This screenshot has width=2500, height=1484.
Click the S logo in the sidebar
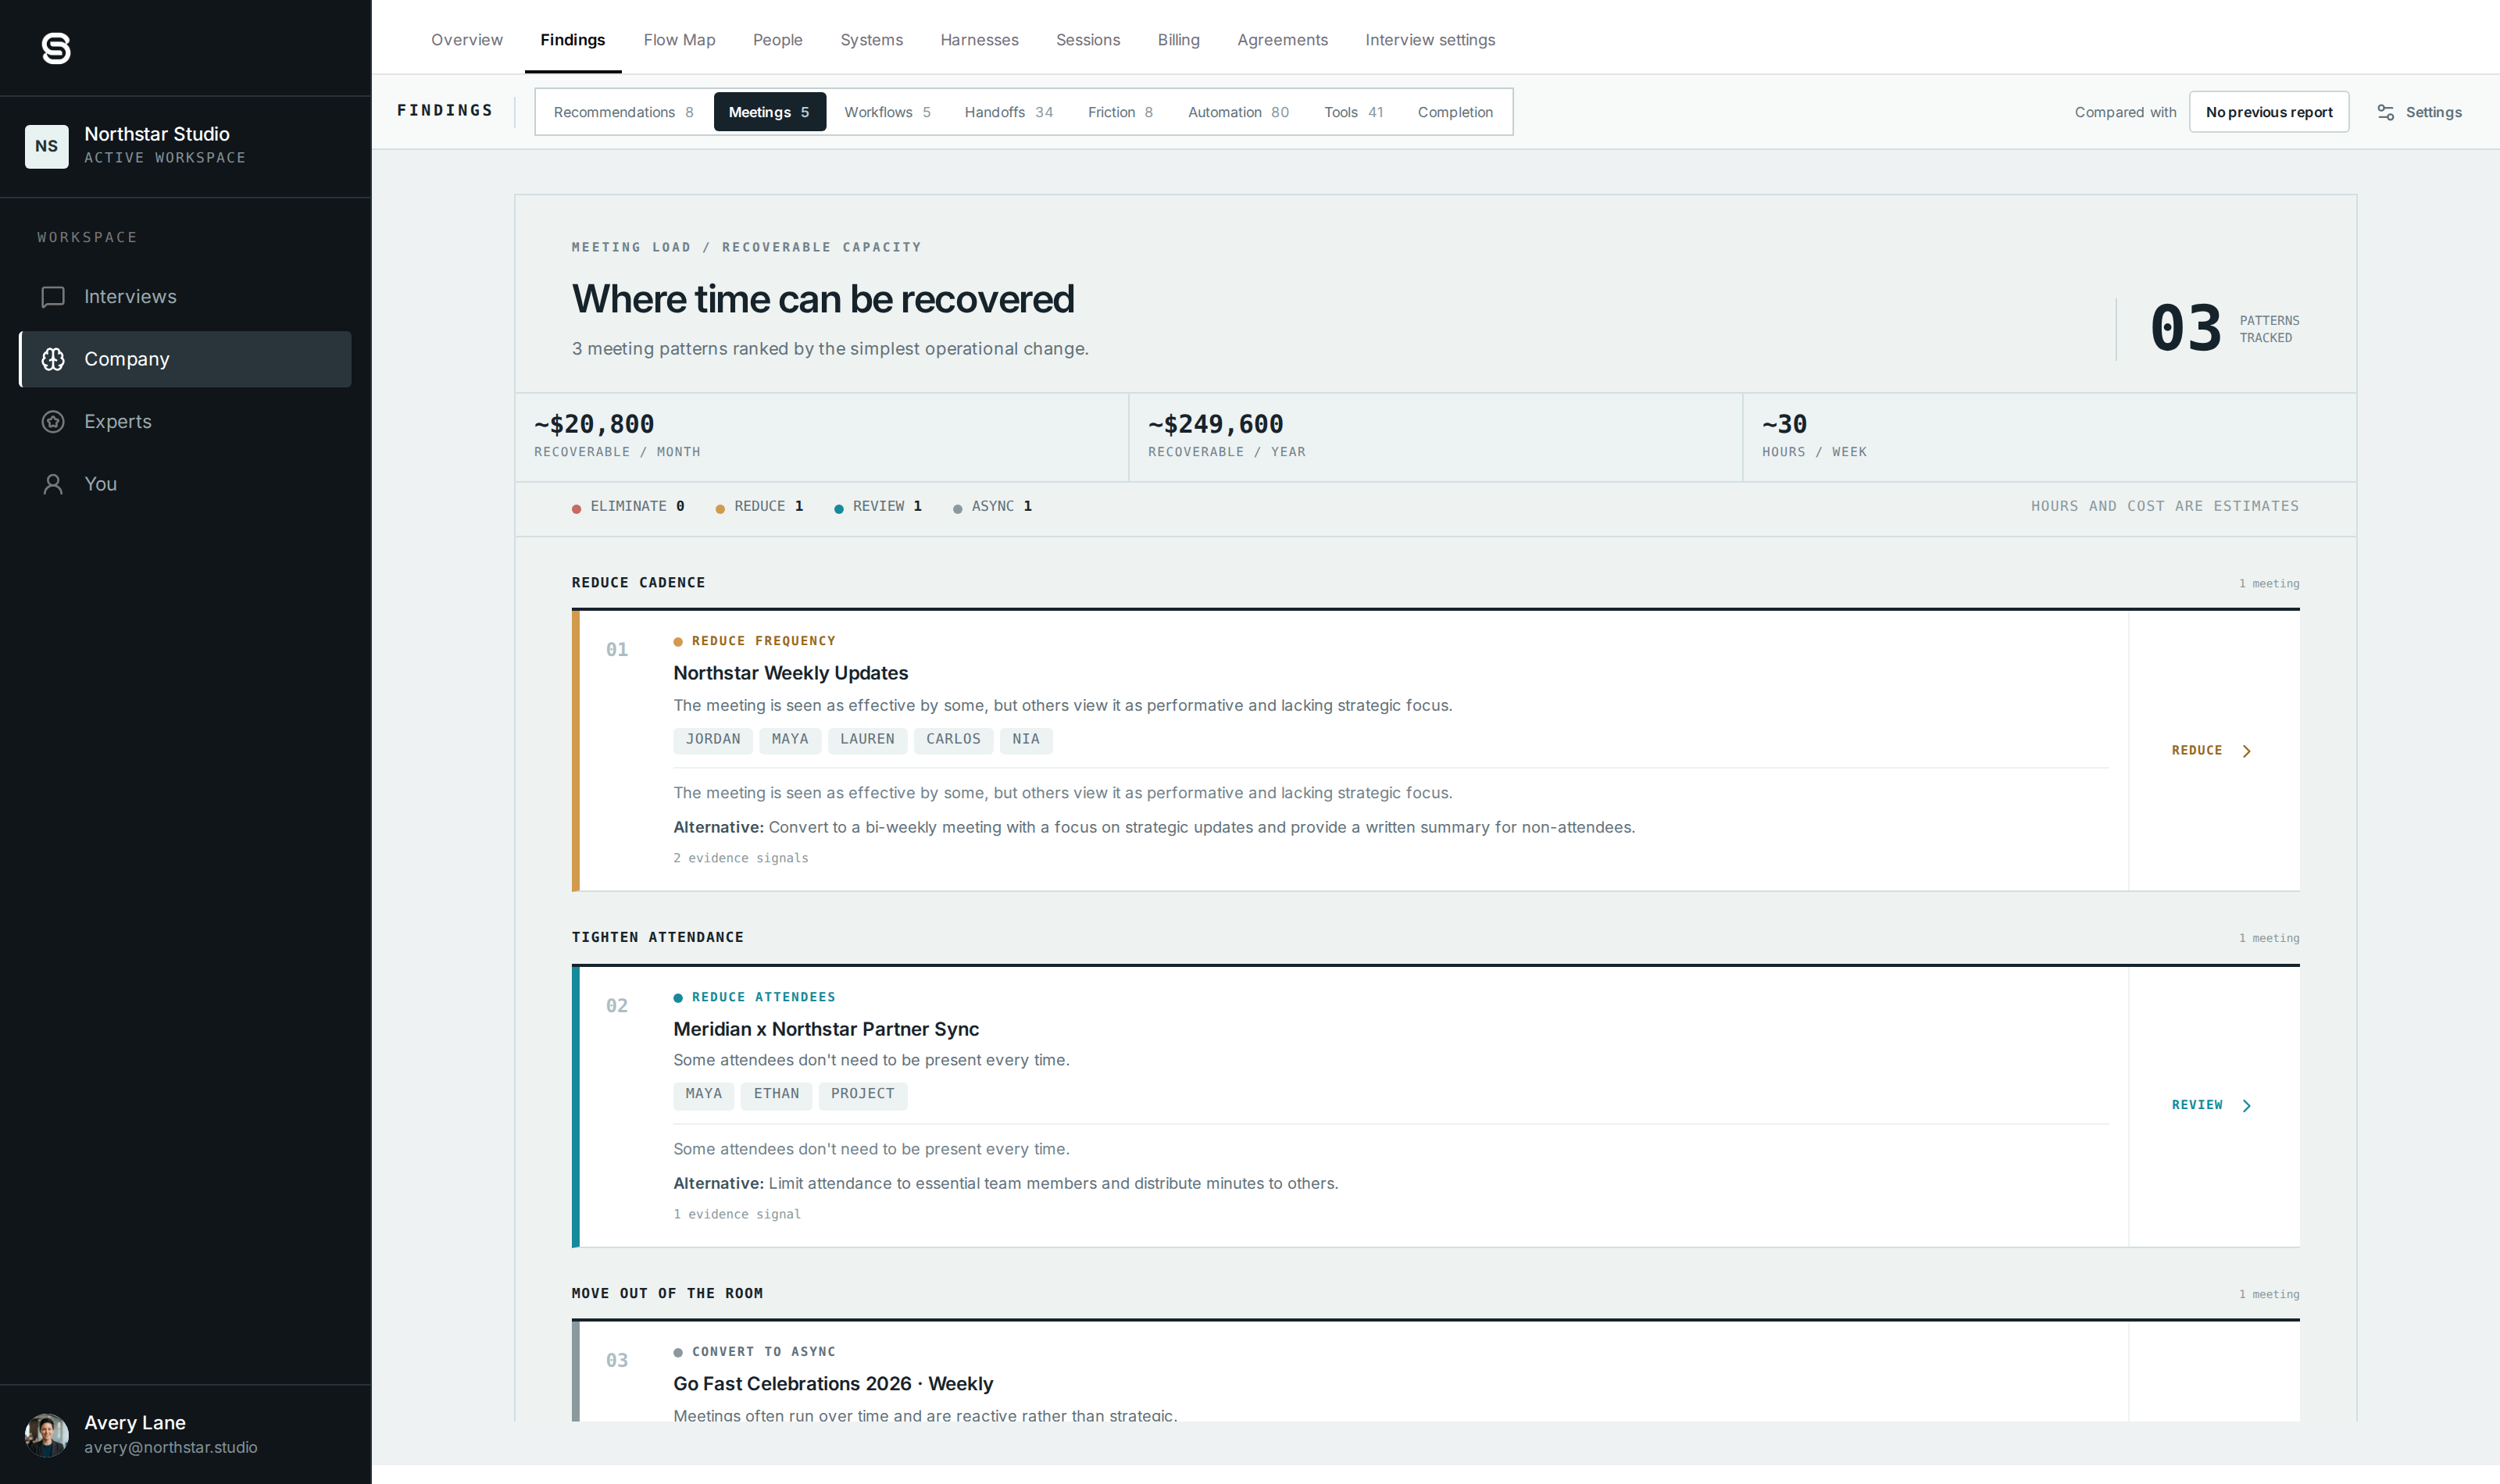click(56, 48)
